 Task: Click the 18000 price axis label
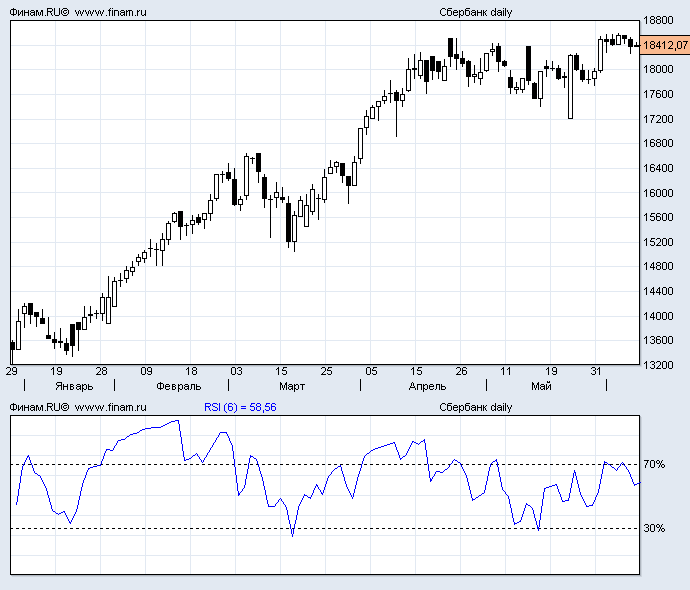[x=658, y=70]
